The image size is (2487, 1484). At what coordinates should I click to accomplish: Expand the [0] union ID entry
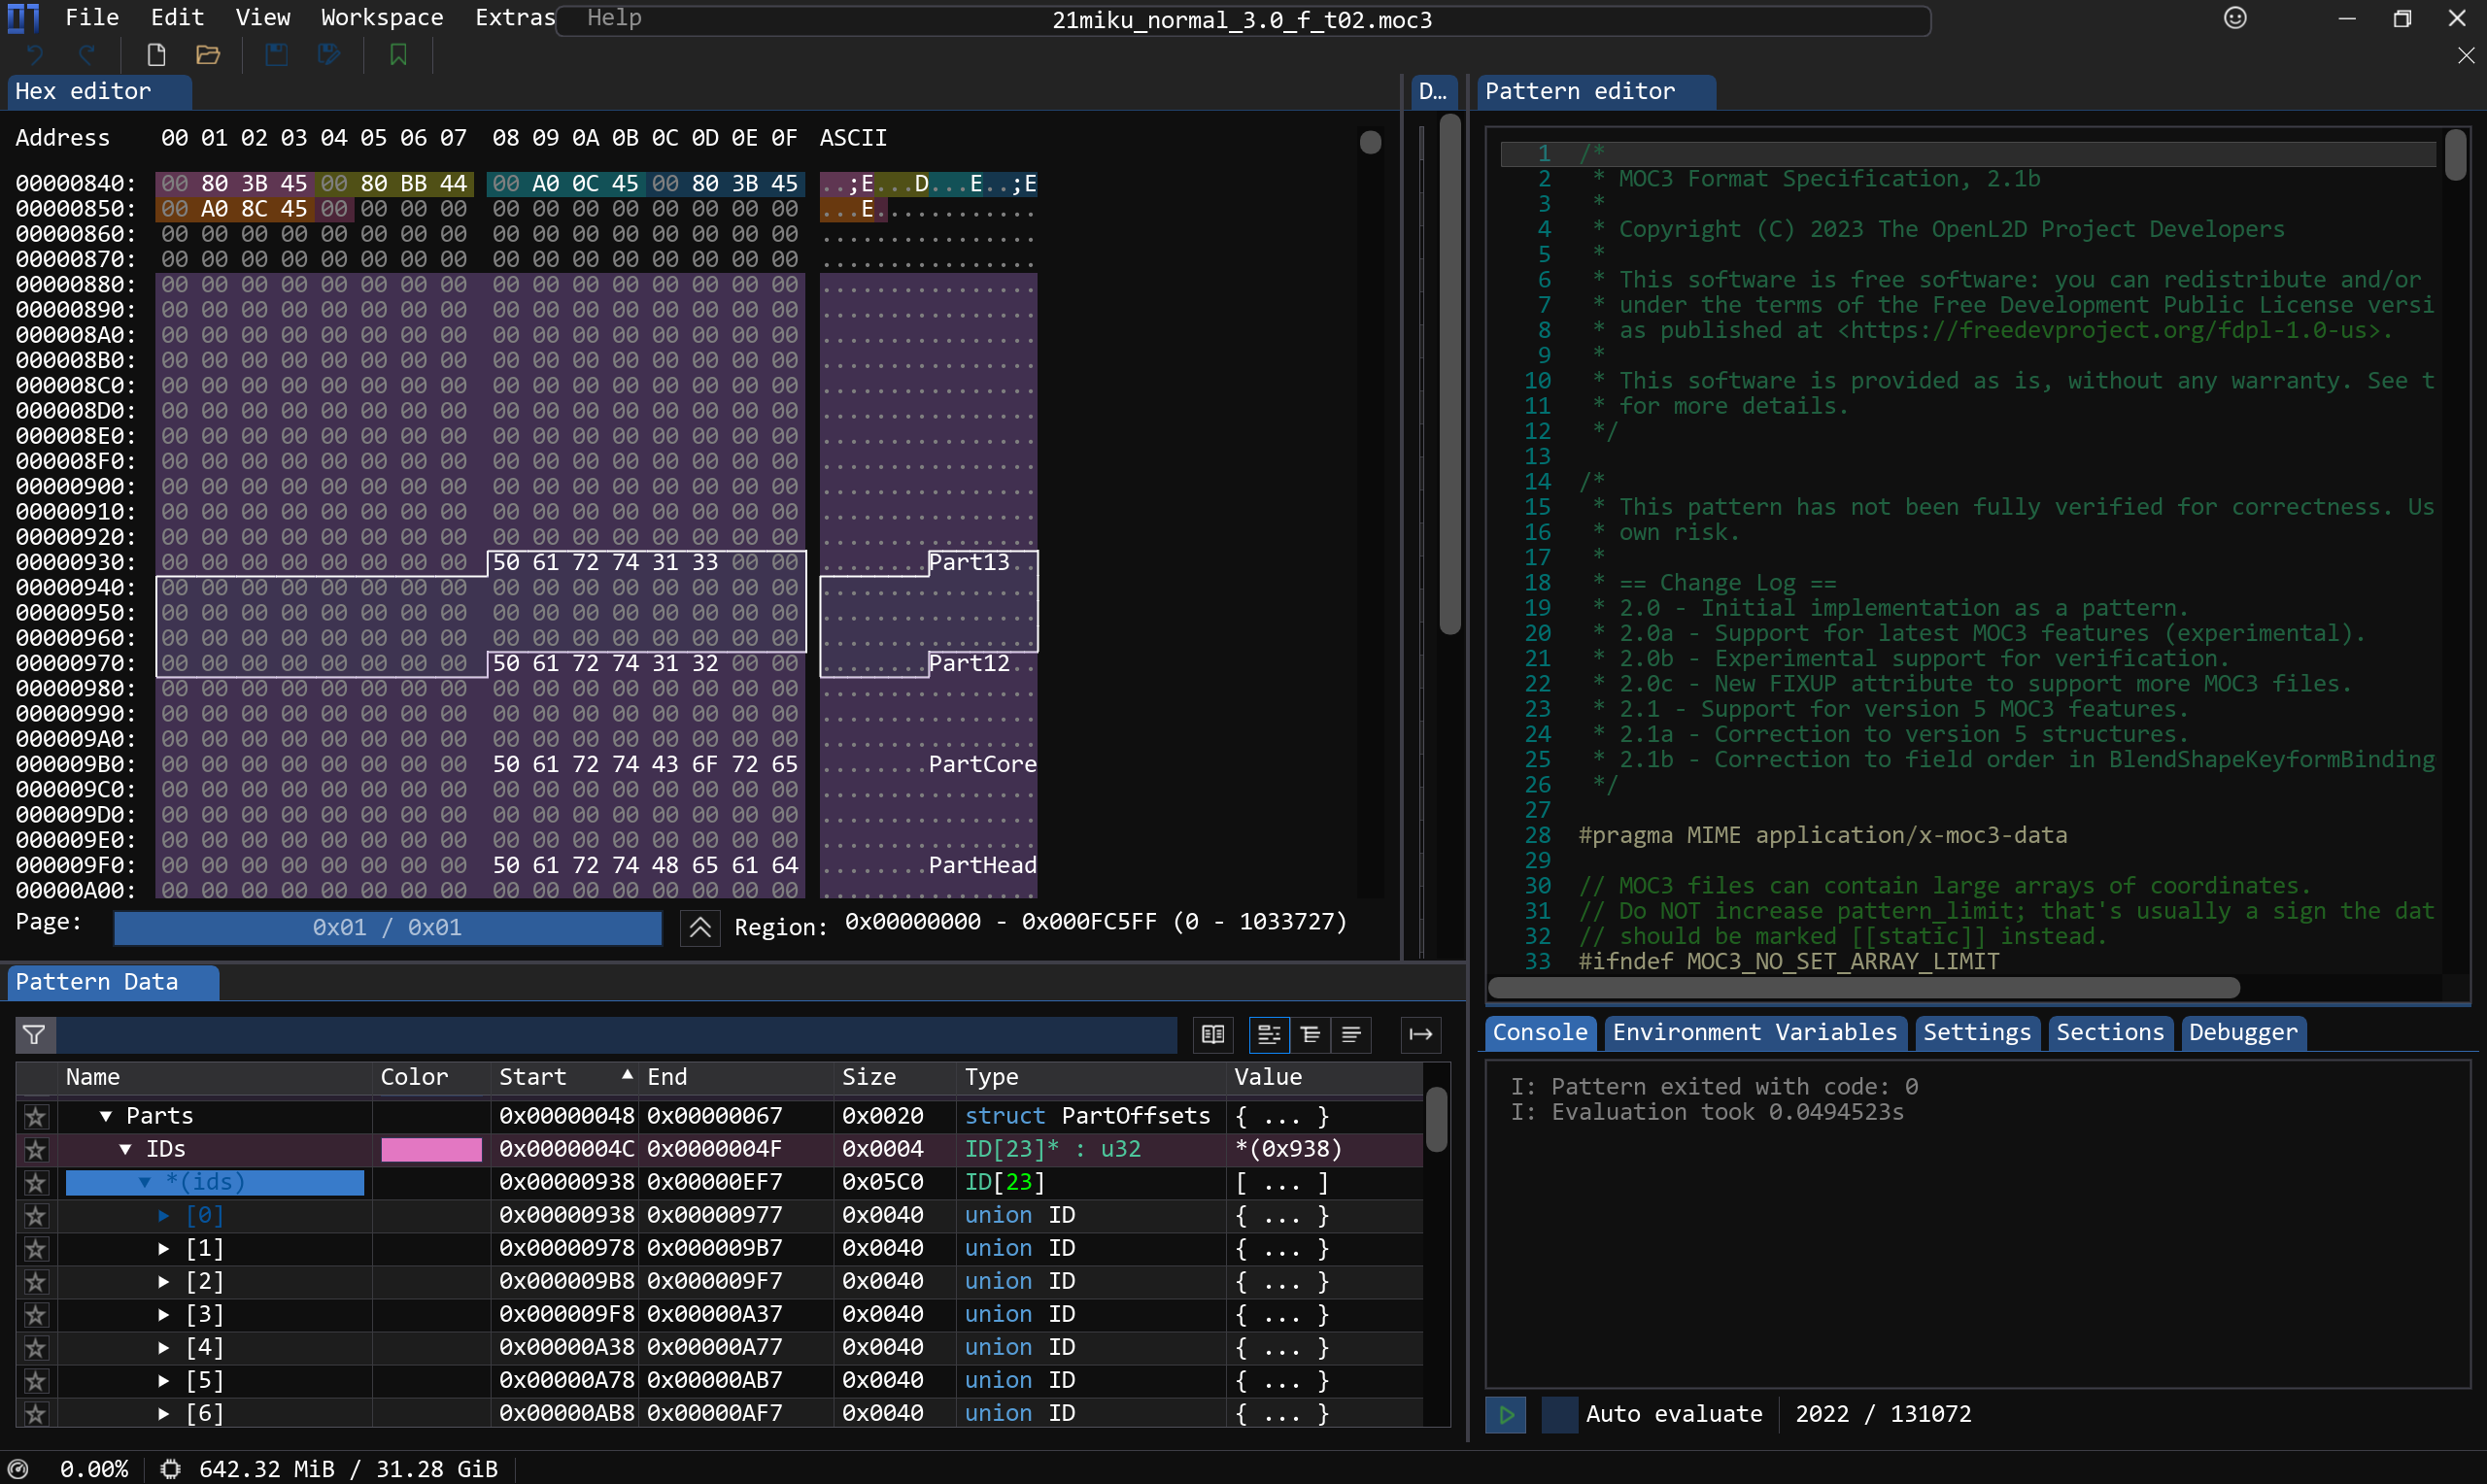[162, 1214]
